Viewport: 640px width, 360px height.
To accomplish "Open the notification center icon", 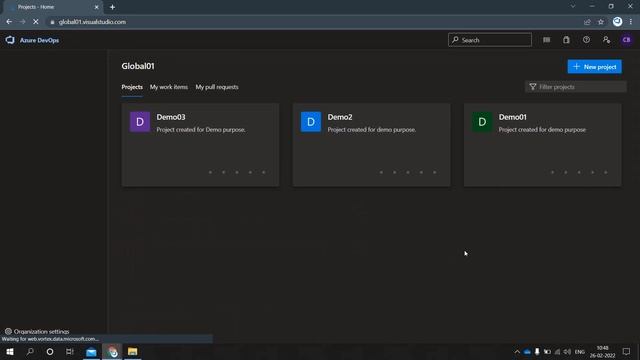I will [x=626, y=351].
